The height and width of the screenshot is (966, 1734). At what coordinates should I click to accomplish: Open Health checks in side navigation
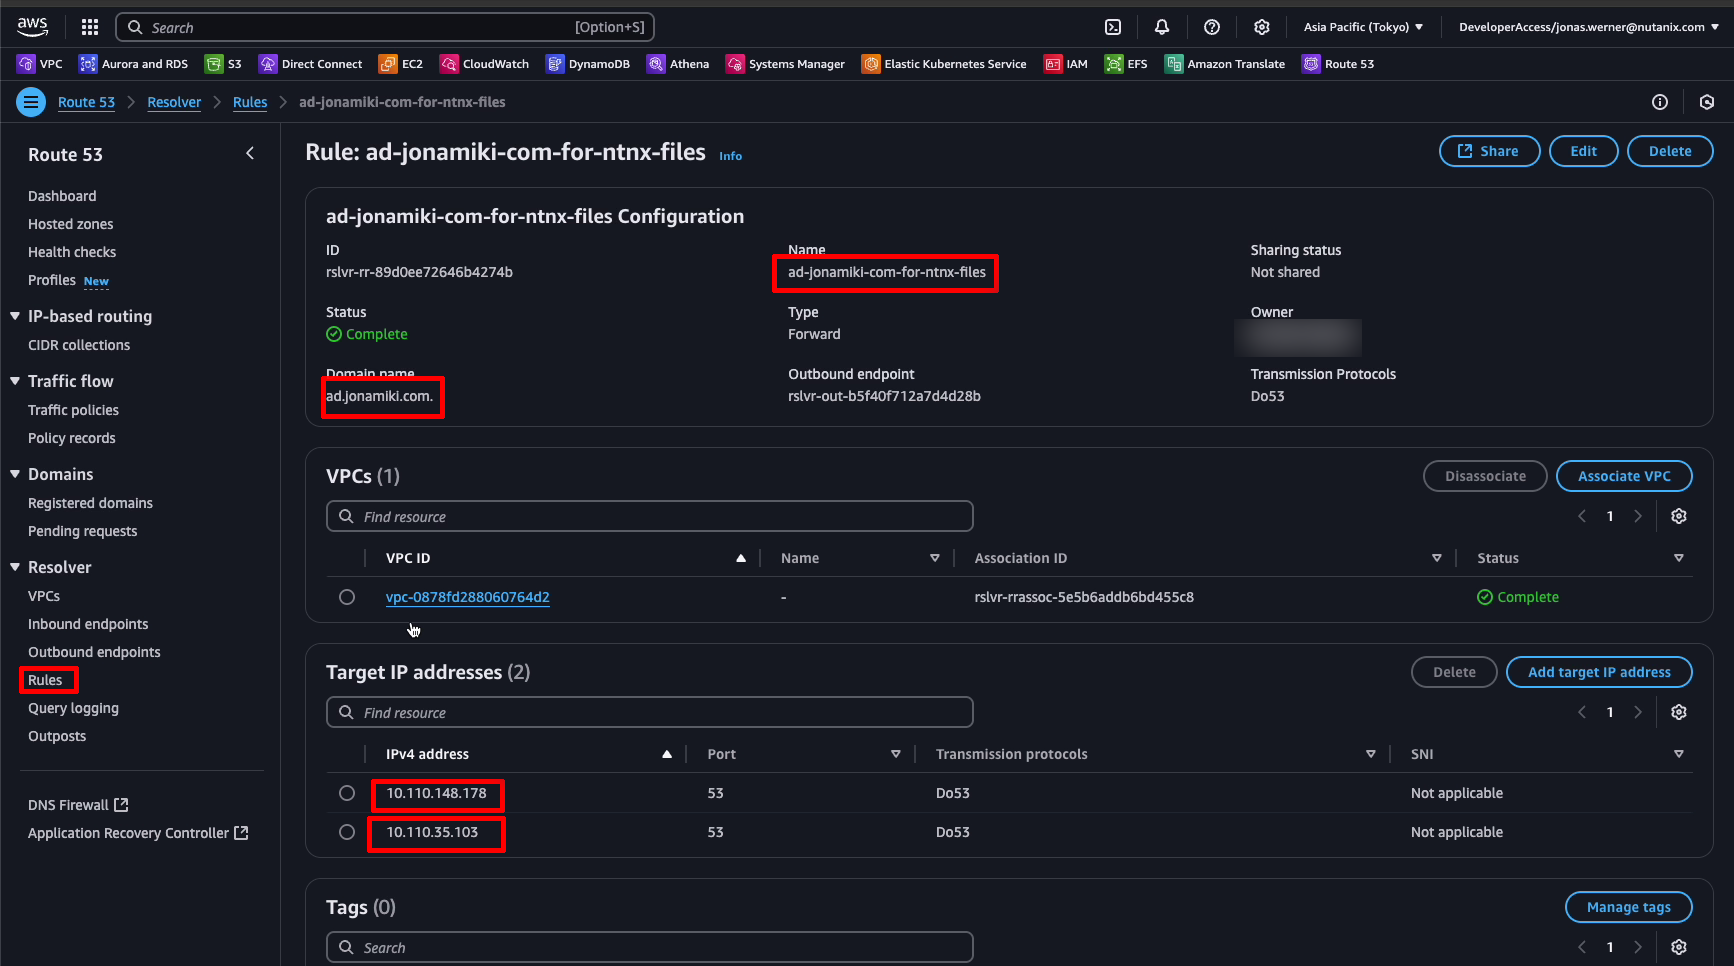click(72, 252)
